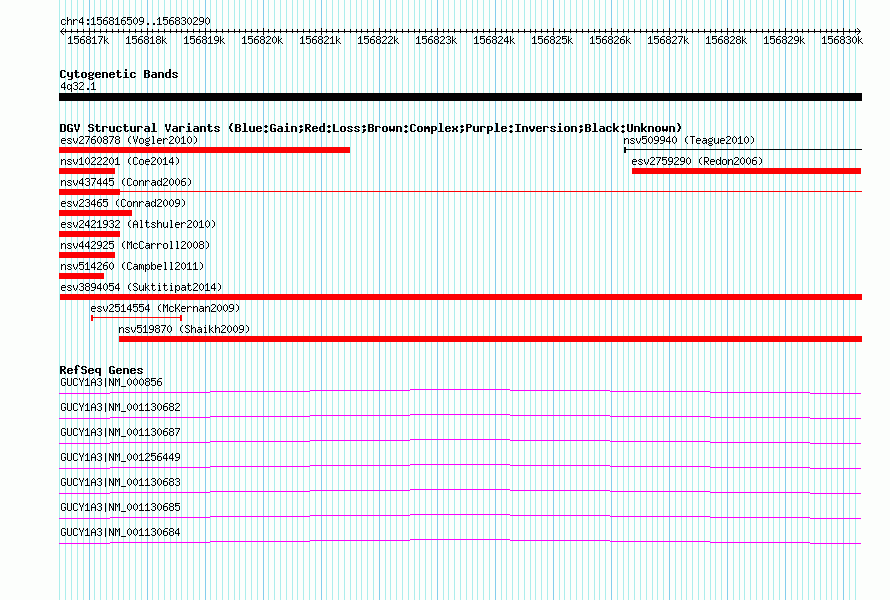Click the thin esv2514554 interval line
The image size is (890, 600).
tap(136, 318)
